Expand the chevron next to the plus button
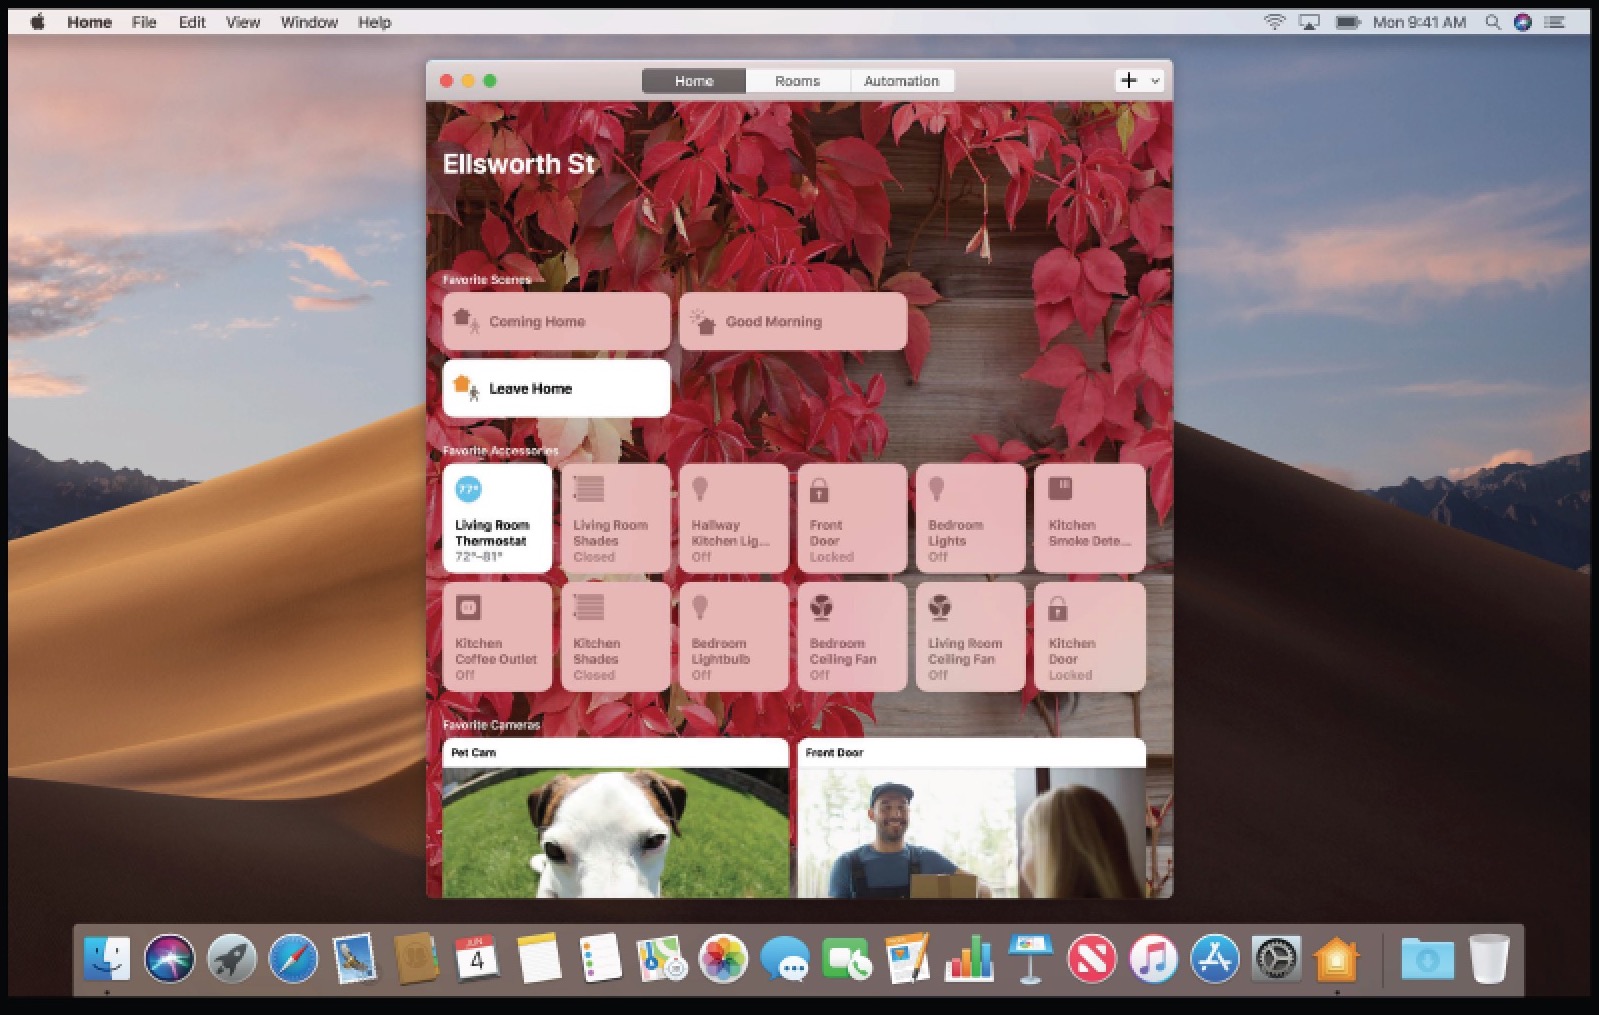1599x1015 pixels. click(1155, 80)
